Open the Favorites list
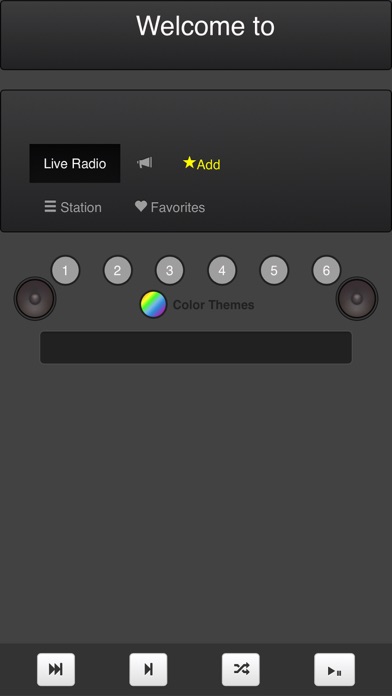The width and height of the screenshot is (392, 696). pyautogui.click(x=170, y=207)
